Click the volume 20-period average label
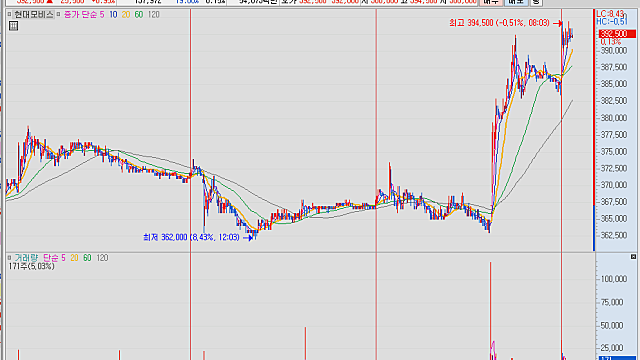 pos(74,258)
